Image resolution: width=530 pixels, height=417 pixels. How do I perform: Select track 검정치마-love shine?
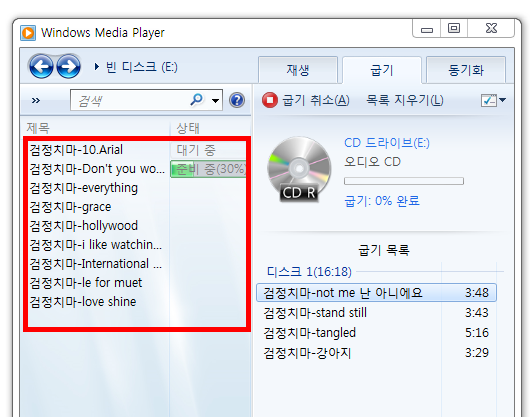[83, 301]
